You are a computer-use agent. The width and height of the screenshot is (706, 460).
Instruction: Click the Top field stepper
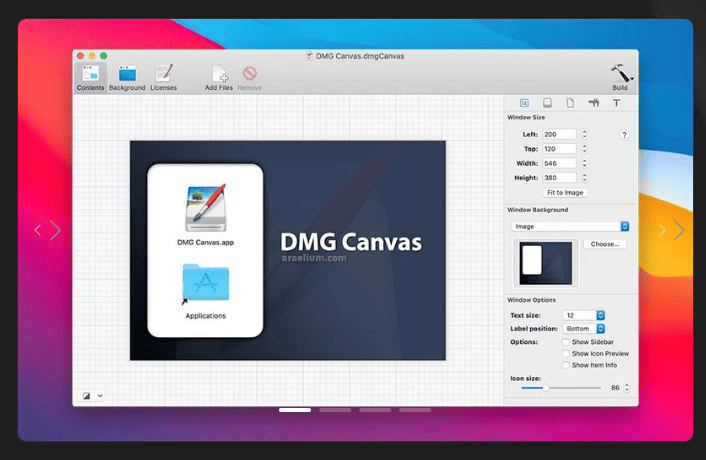click(x=584, y=149)
